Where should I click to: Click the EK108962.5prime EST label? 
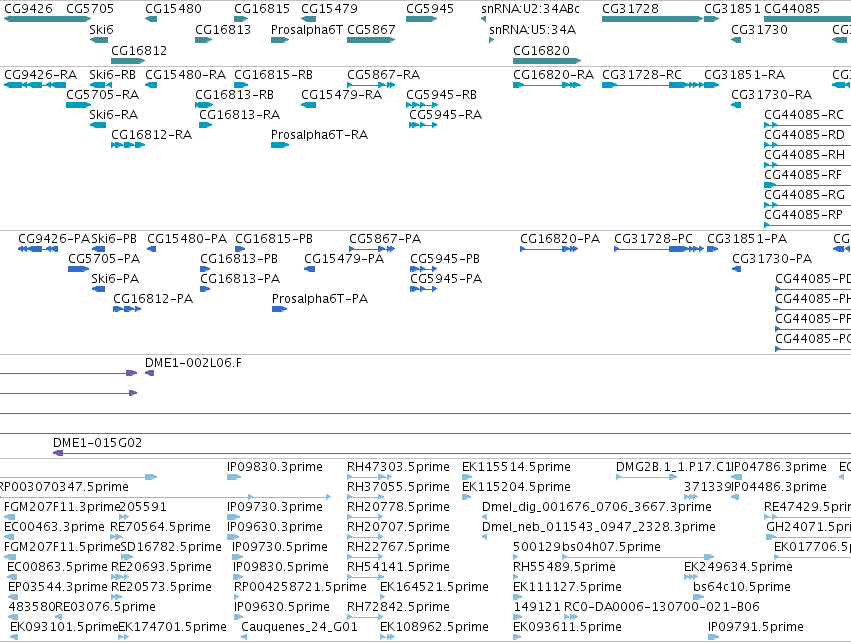point(434,627)
